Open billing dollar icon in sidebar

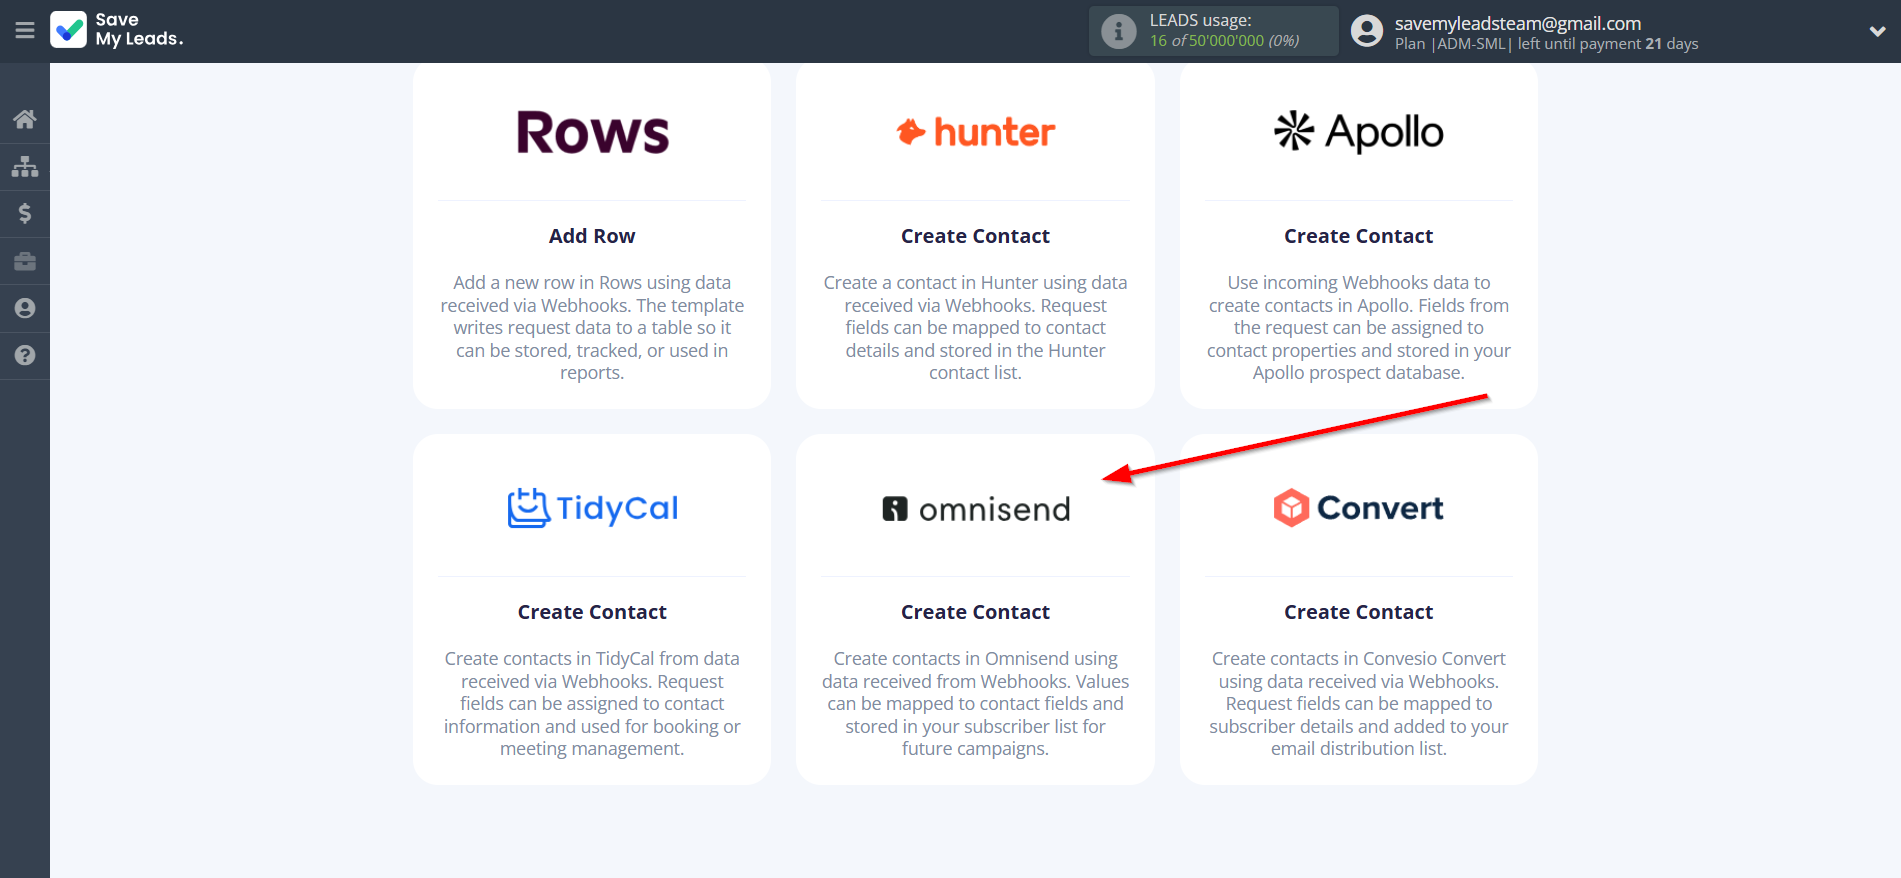(x=25, y=213)
